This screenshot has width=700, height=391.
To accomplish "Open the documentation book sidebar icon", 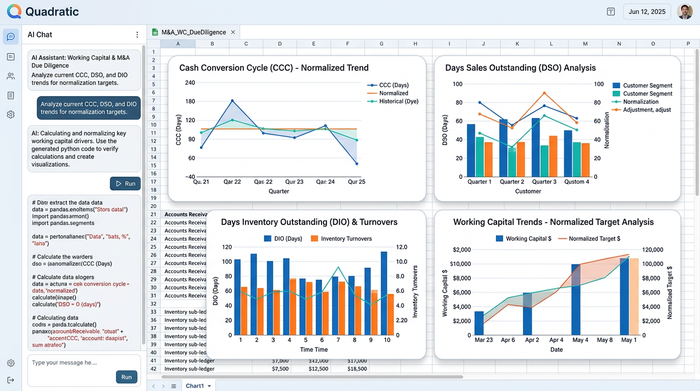I will click(x=11, y=96).
